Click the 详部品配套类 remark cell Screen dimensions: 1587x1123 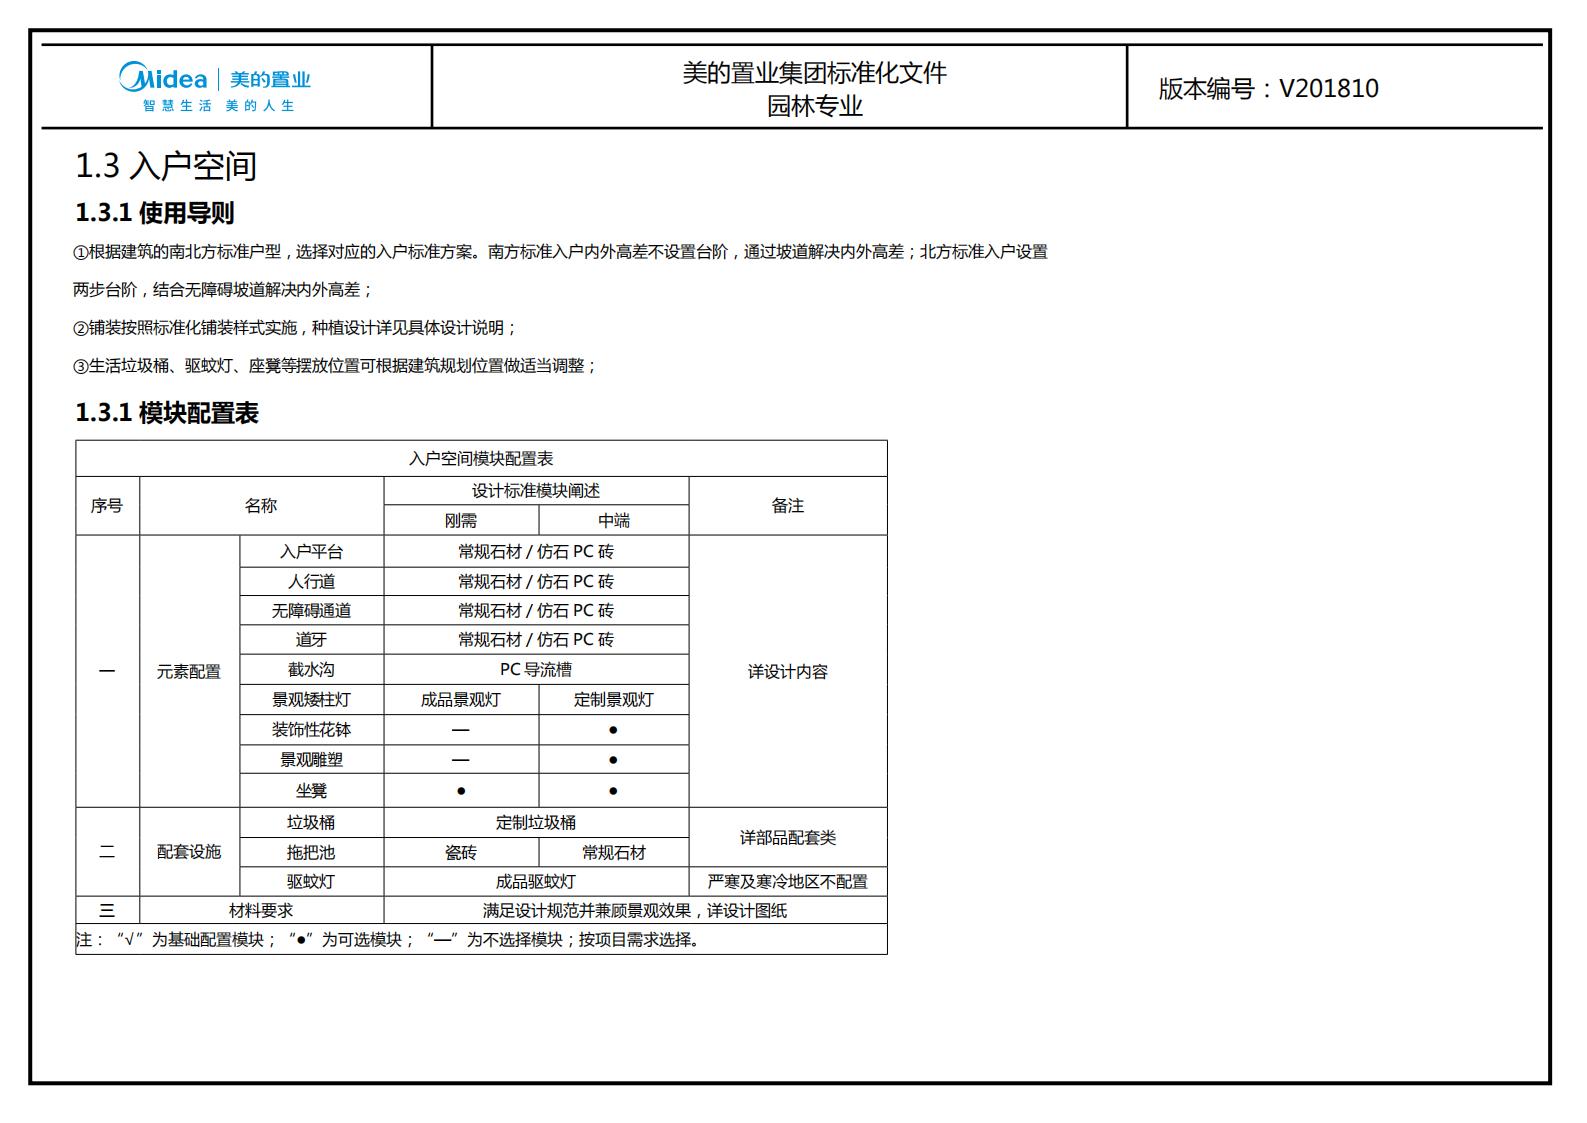pos(788,838)
